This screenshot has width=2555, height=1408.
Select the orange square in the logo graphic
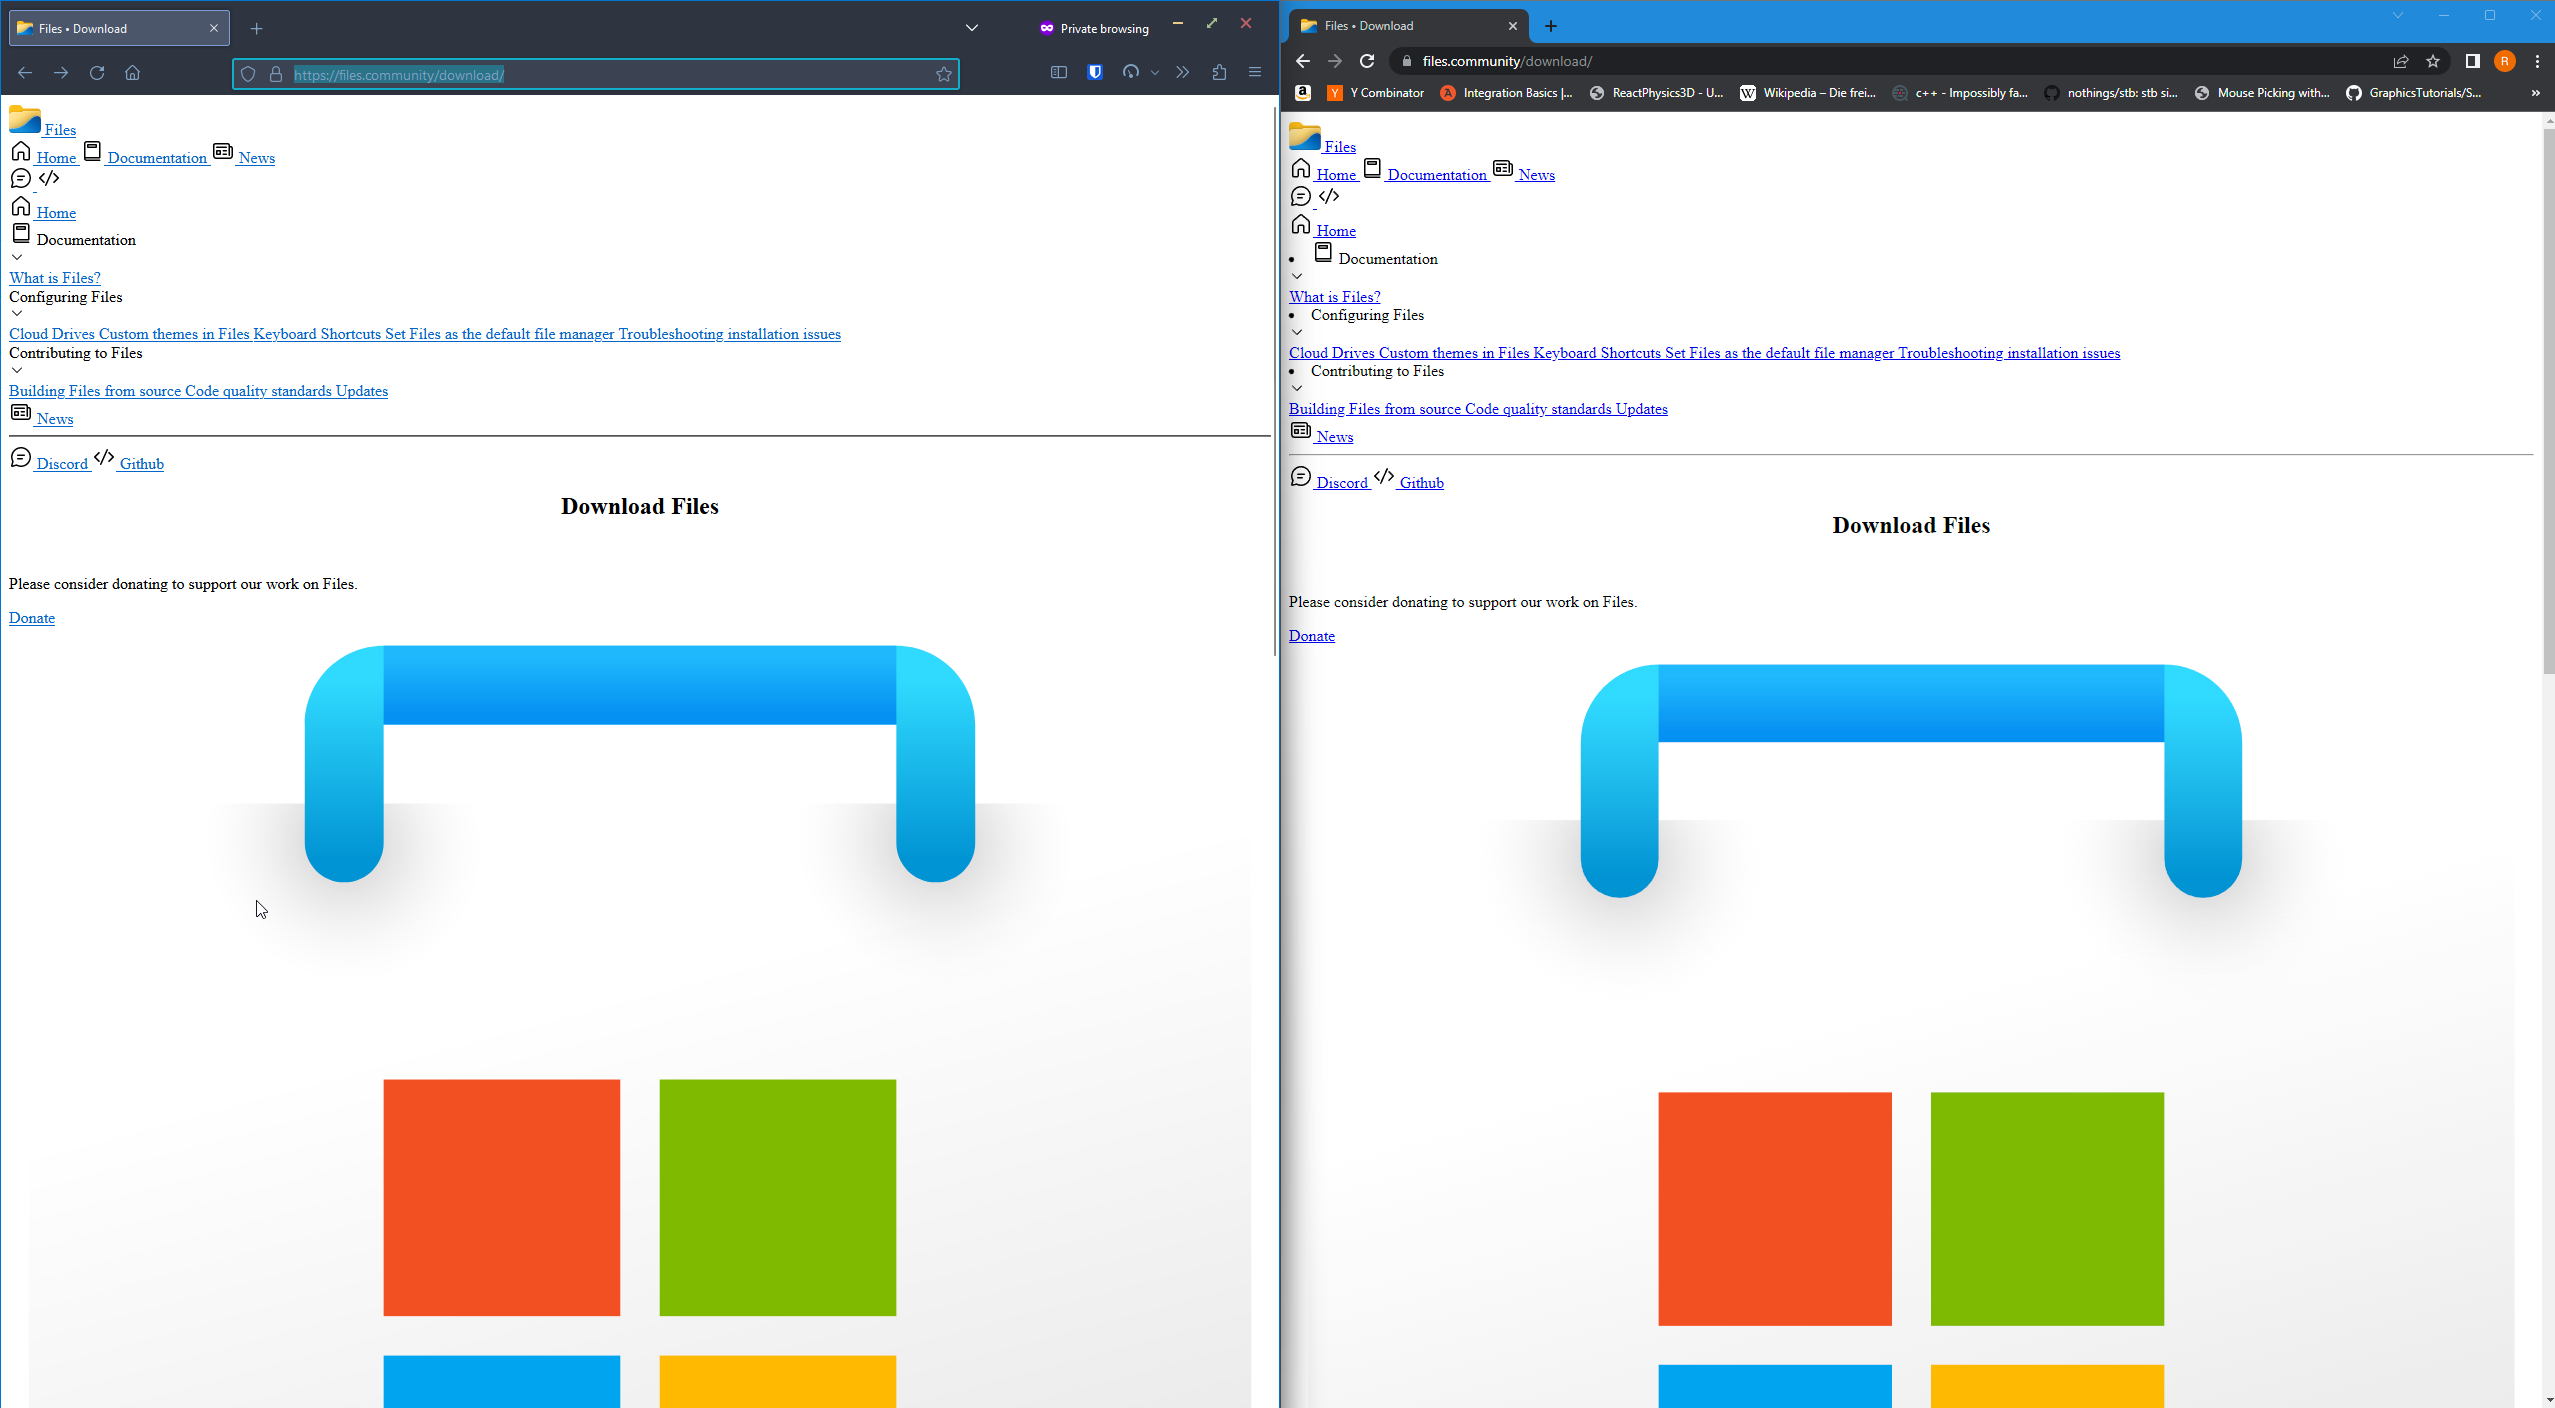(x=501, y=1197)
